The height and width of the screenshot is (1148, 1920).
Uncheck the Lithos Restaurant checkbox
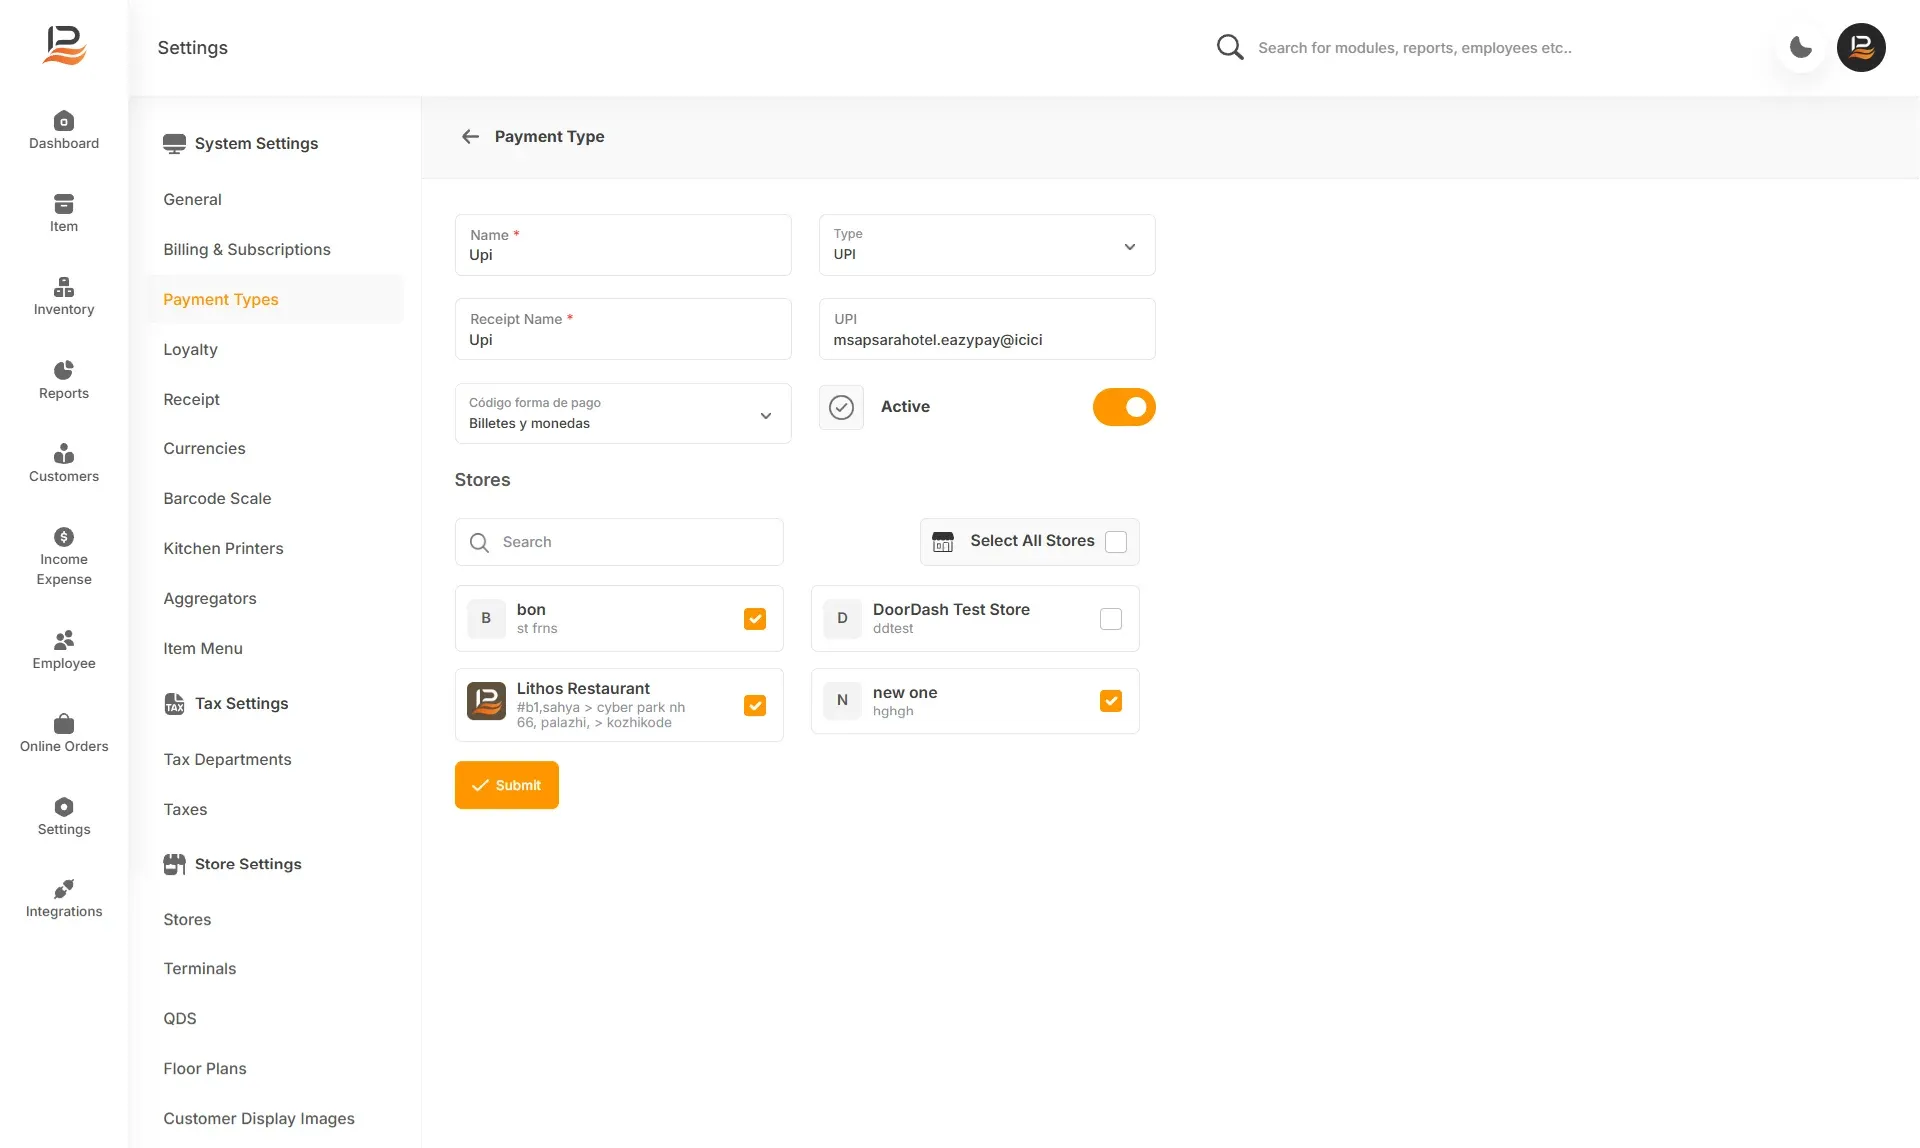pyautogui.click(x=755, y=705)
